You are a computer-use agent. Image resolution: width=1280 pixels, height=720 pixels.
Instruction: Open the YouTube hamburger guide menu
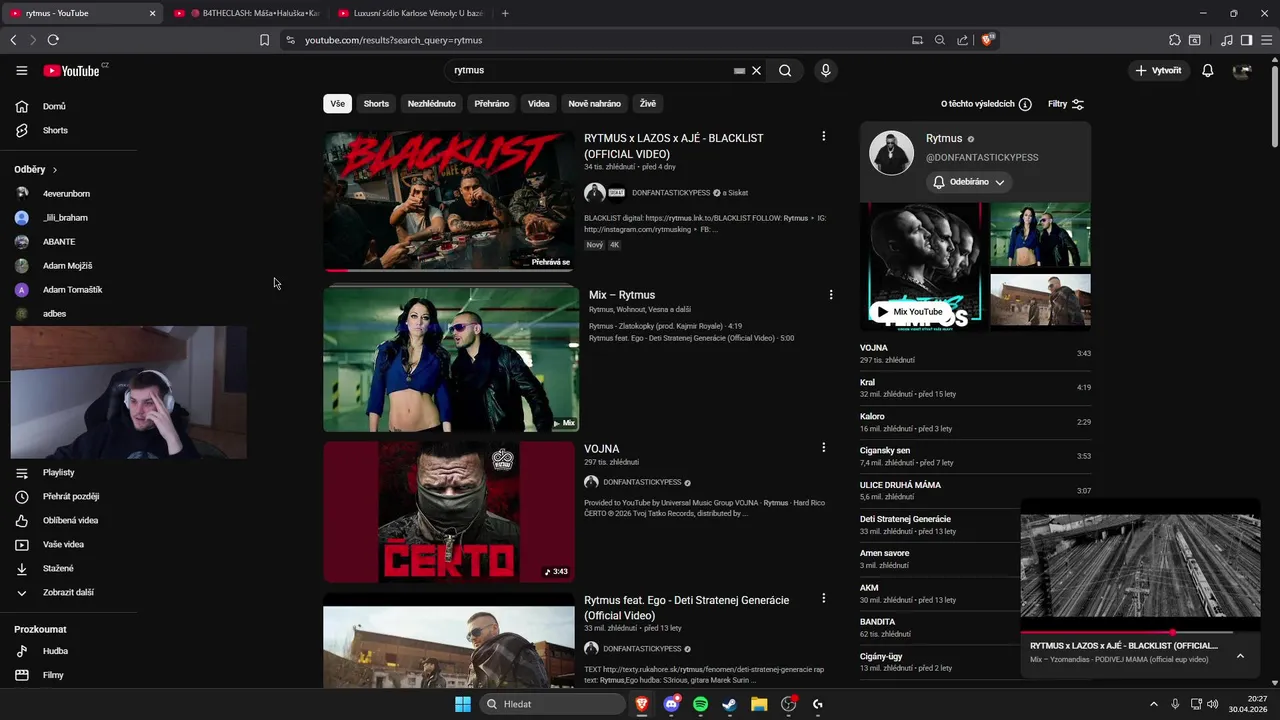(x=22, y=70)
